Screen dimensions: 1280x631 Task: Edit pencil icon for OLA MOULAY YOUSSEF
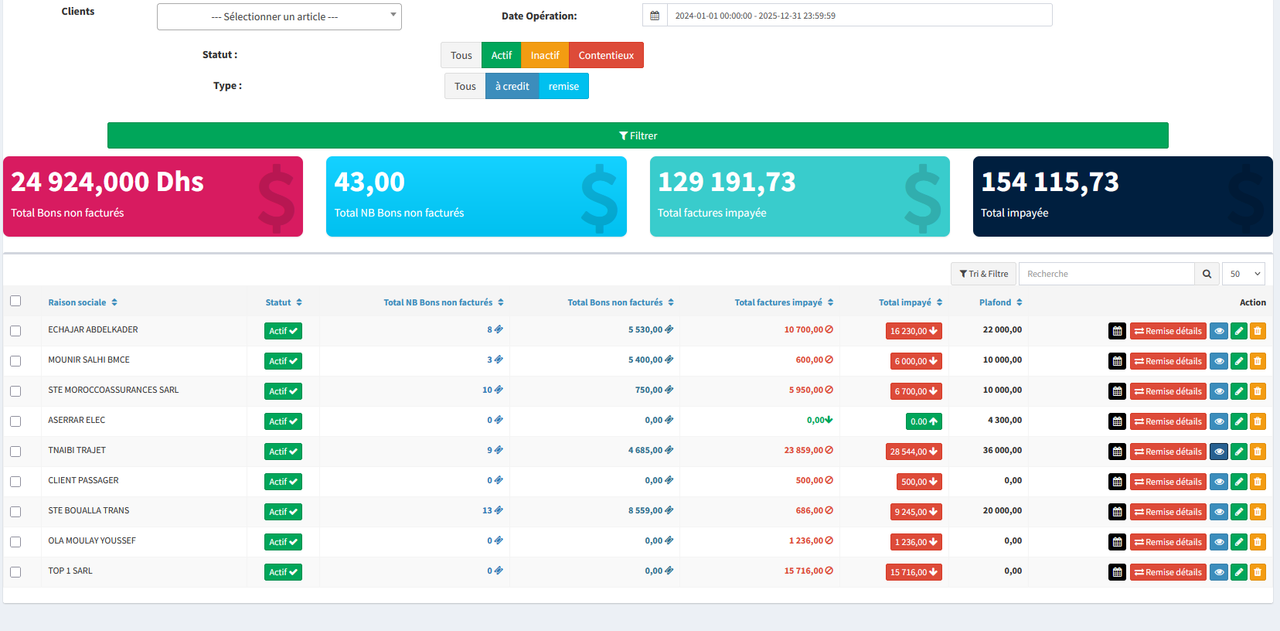coord(1239,542)
